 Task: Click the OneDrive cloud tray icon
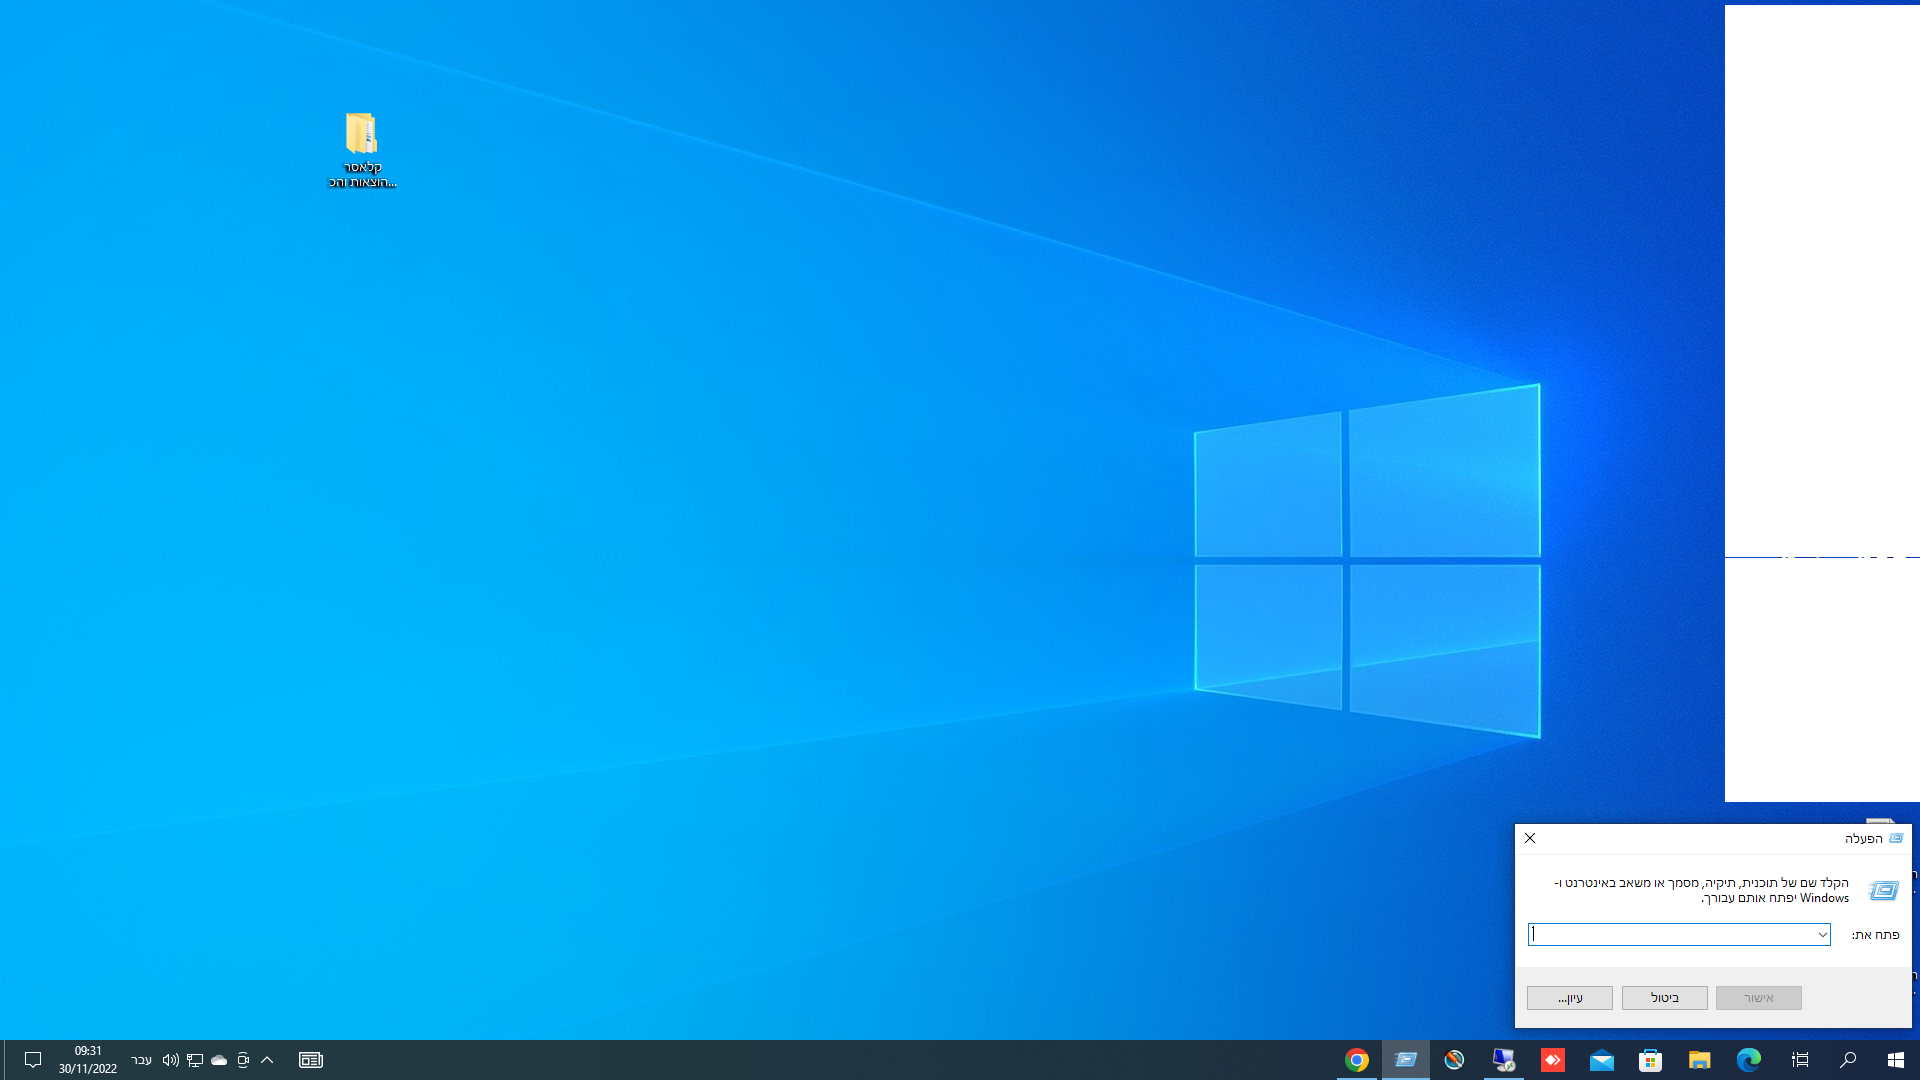coord(219,1060)
